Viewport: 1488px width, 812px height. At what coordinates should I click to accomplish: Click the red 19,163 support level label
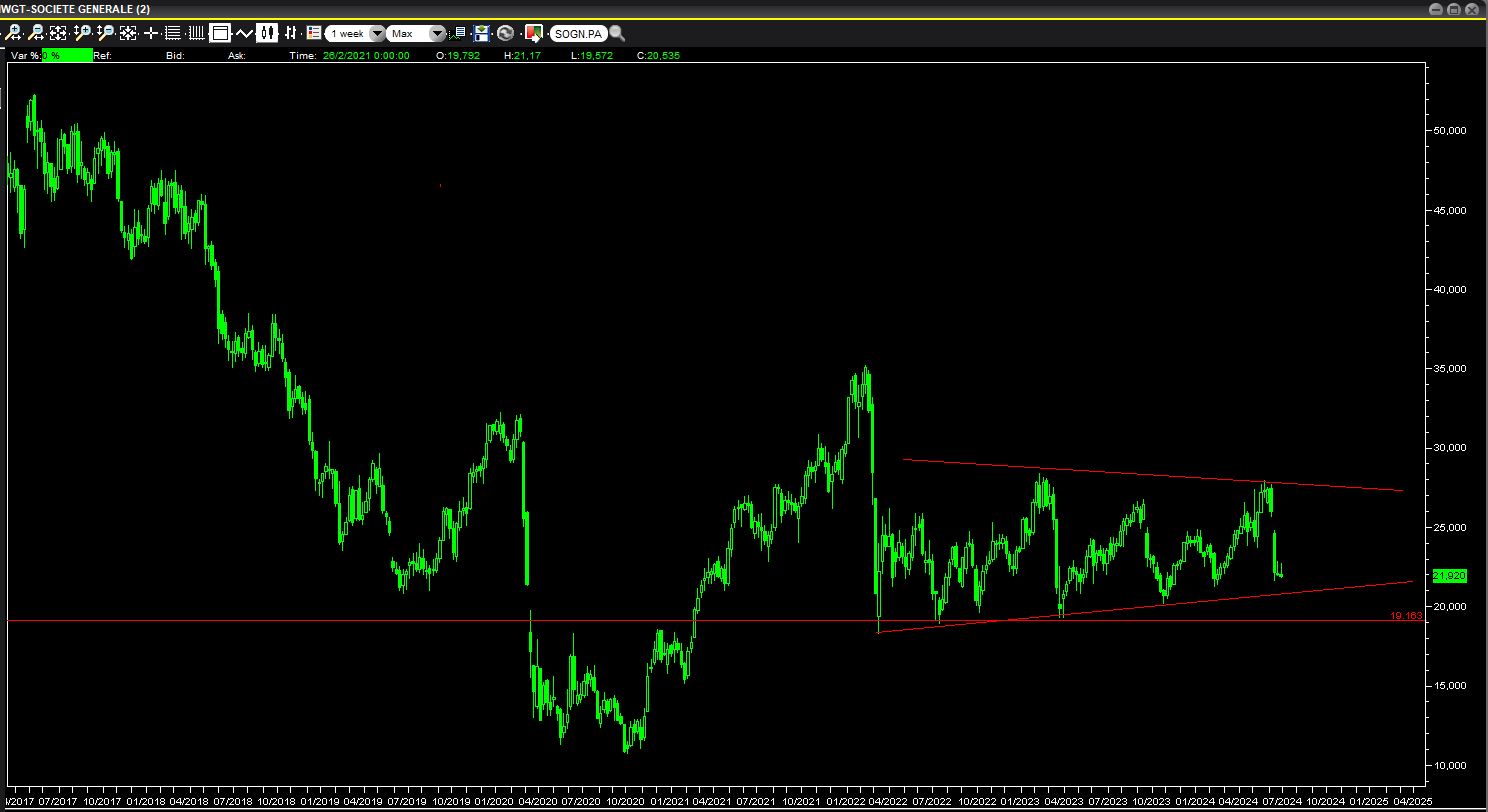pos(1406,616)
